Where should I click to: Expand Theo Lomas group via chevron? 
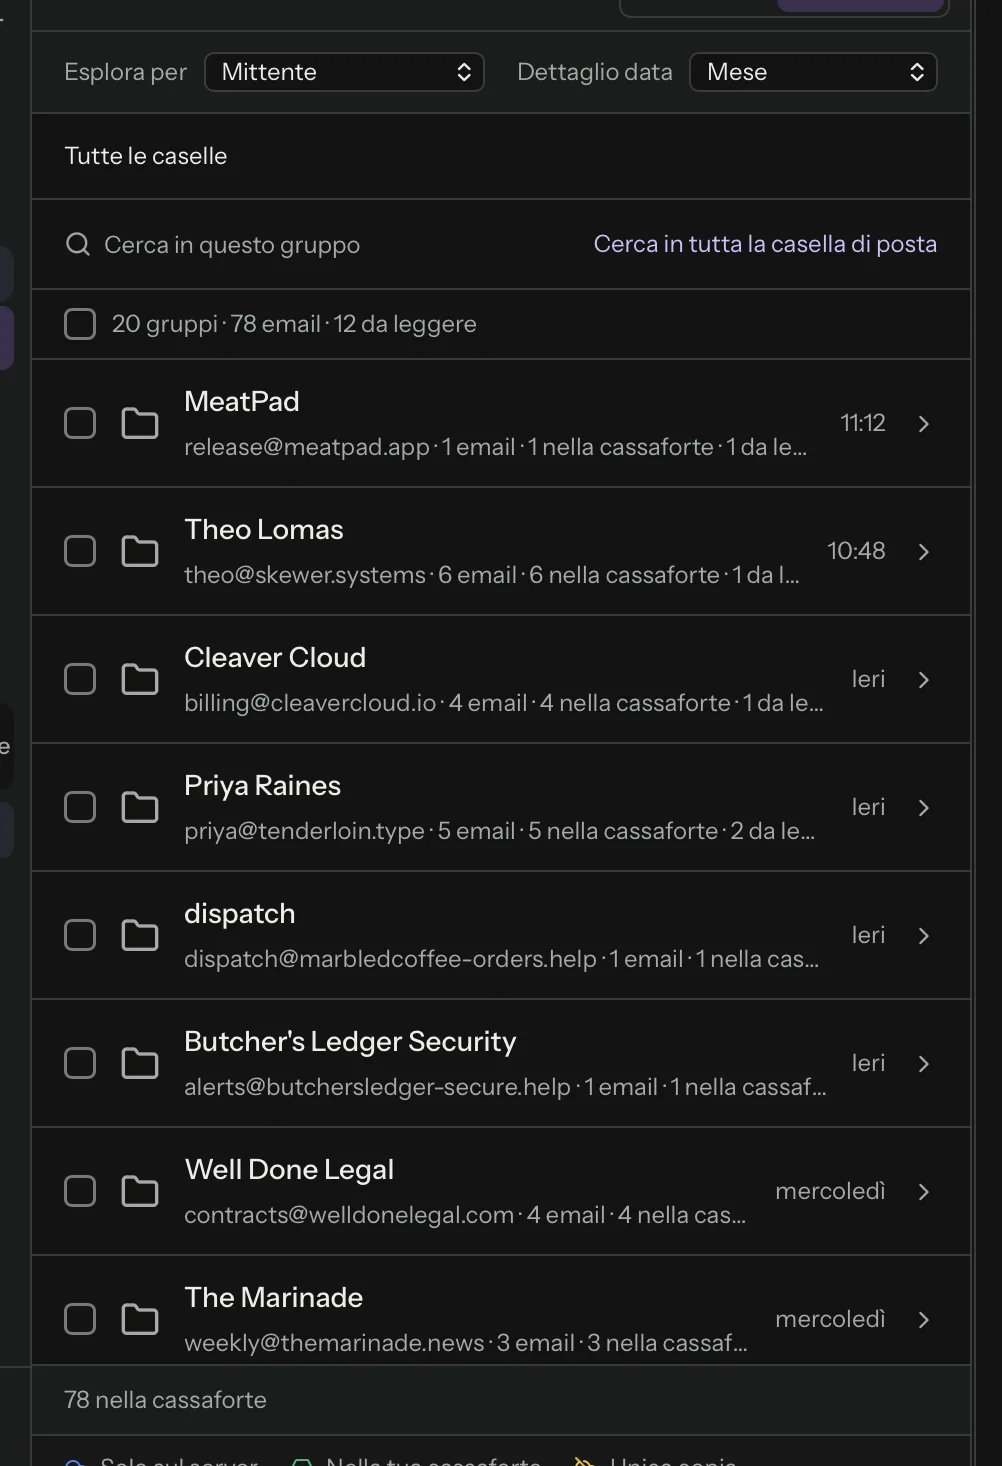coord(924,551)
